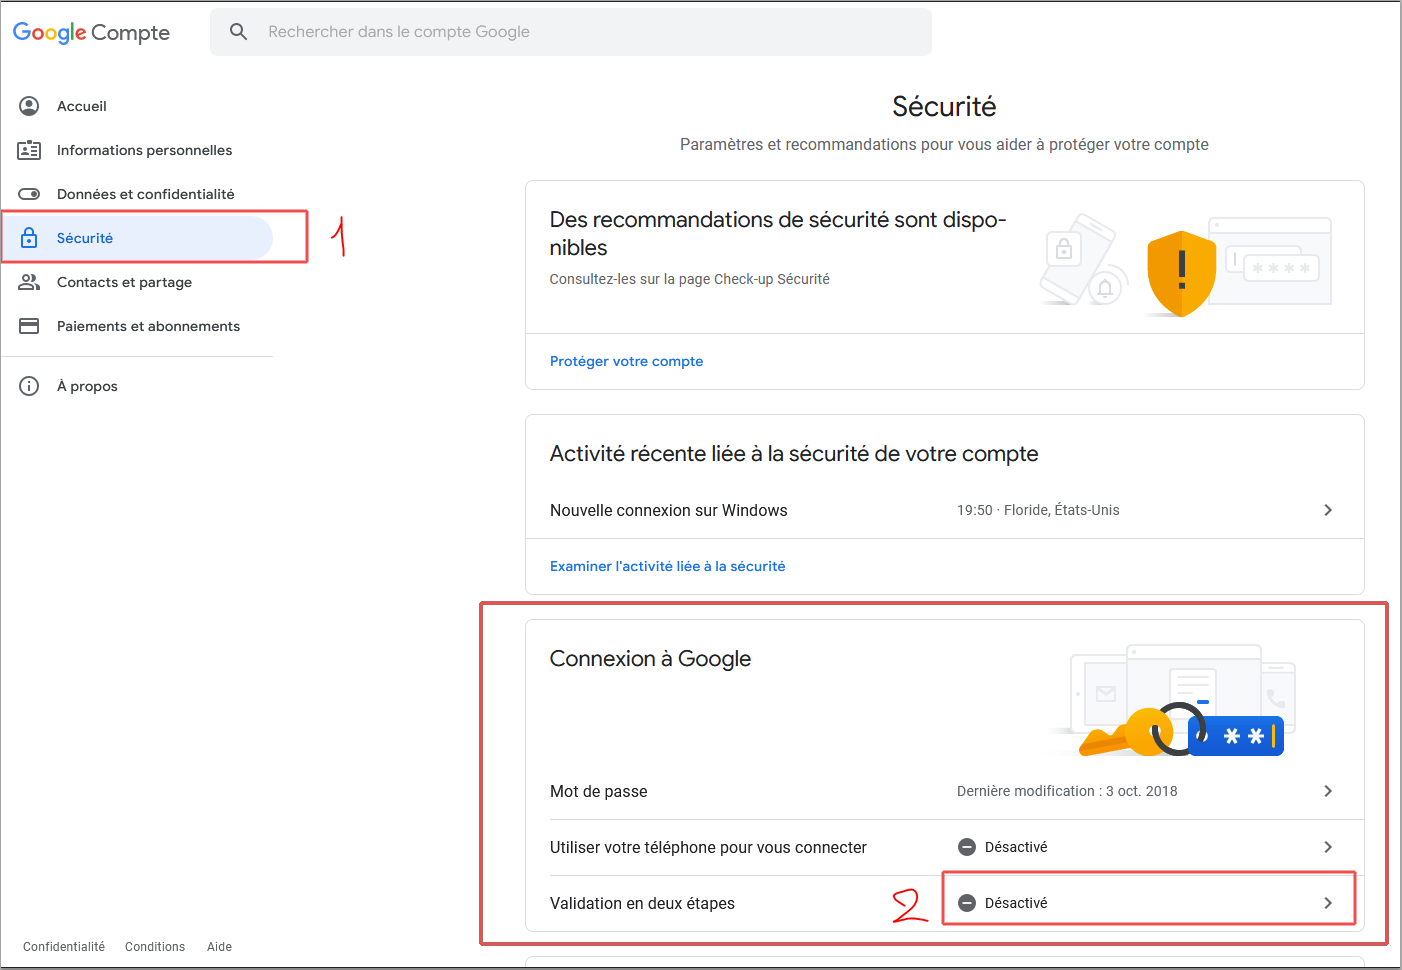The height and width of the screenshot is (970, 1402).
Task: Click the Contacts et partage people icon
Action: pyautogui.click(x=29, y=282)
